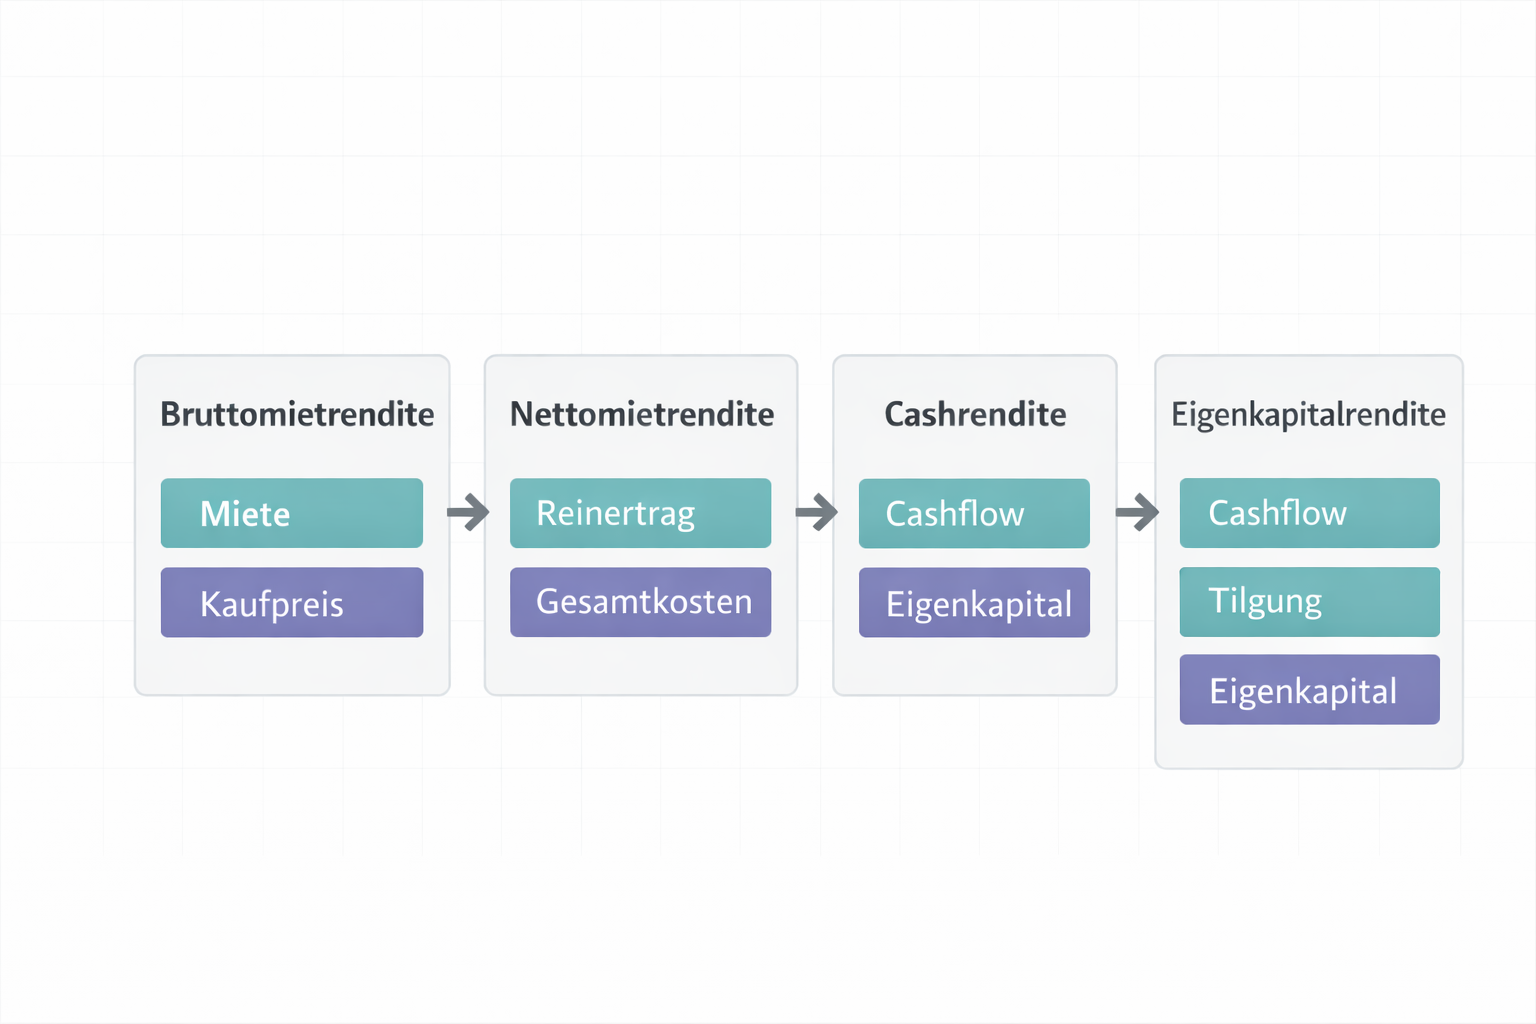Viewport: 1536px width, 1024px height.
Task: Click the arrow between Miete and Reinertrag
Action: pyautogui.click(x=467, y=513)
